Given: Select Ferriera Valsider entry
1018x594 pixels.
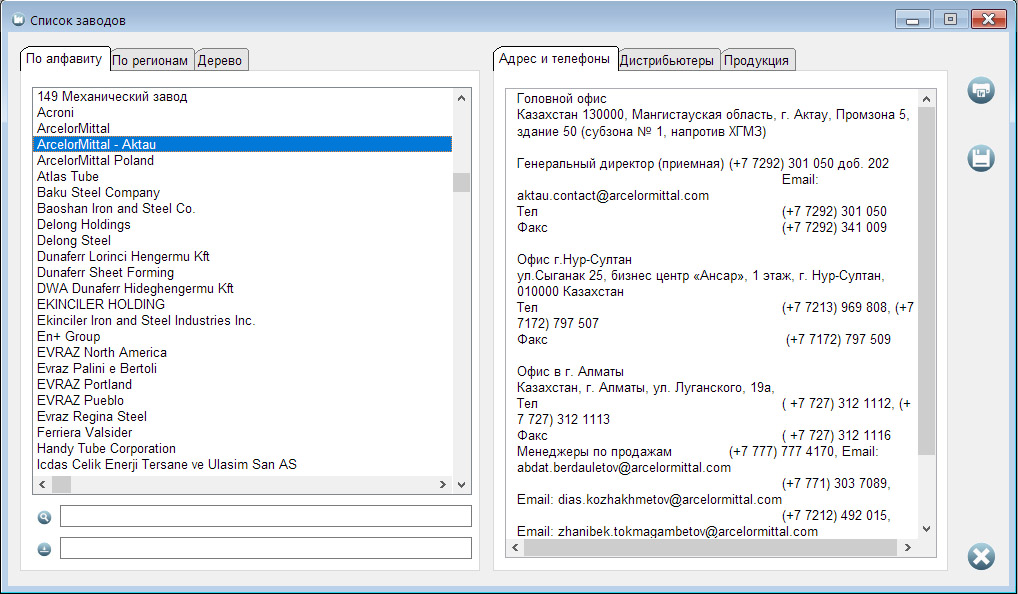Looking at the screenshot, I should (x=242, y=432).
